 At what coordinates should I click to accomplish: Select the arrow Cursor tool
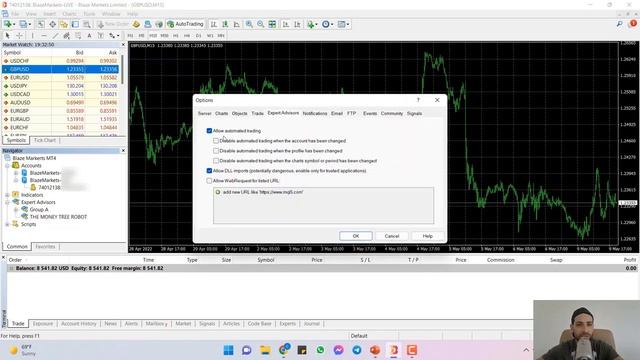7,36
